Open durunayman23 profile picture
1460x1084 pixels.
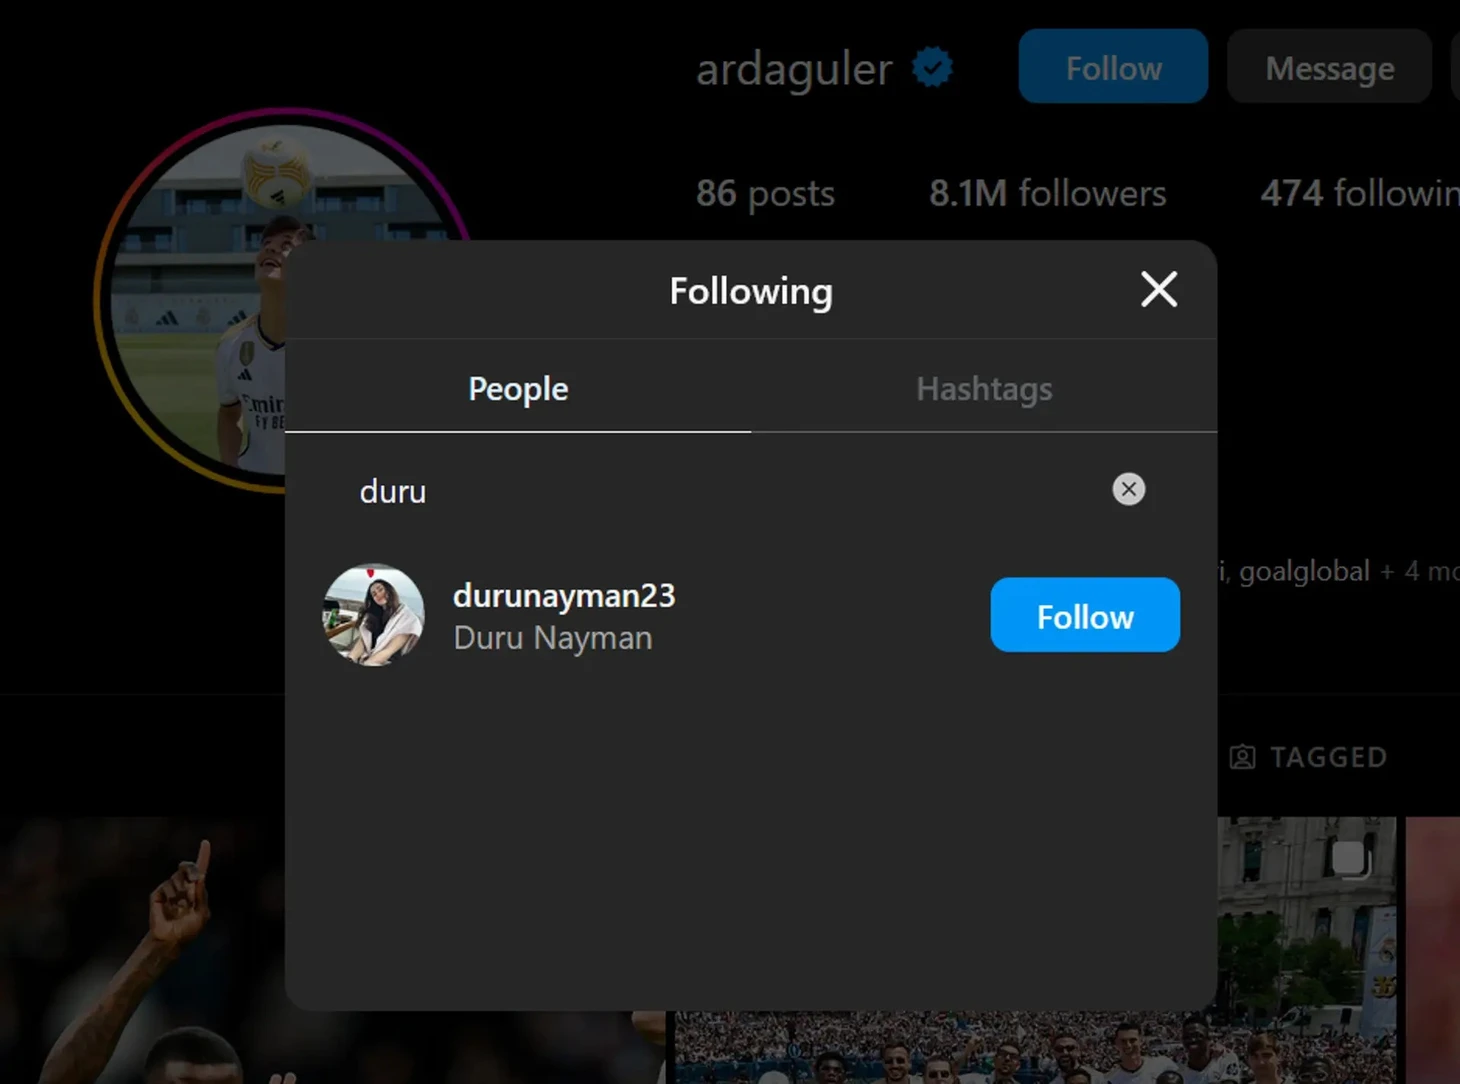coord(374,615)
